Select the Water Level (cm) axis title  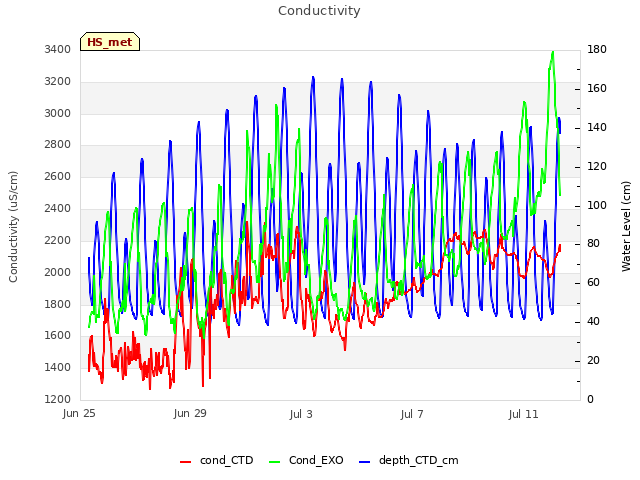(626, 227)
